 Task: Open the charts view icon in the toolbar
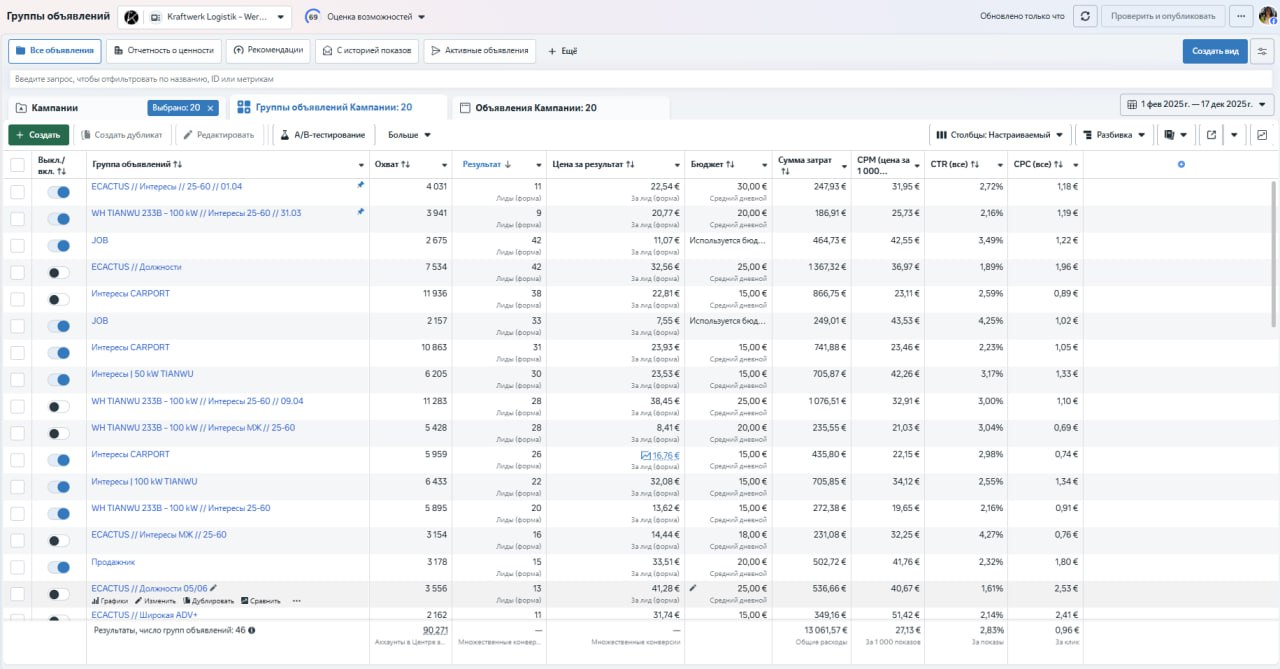1262,135
